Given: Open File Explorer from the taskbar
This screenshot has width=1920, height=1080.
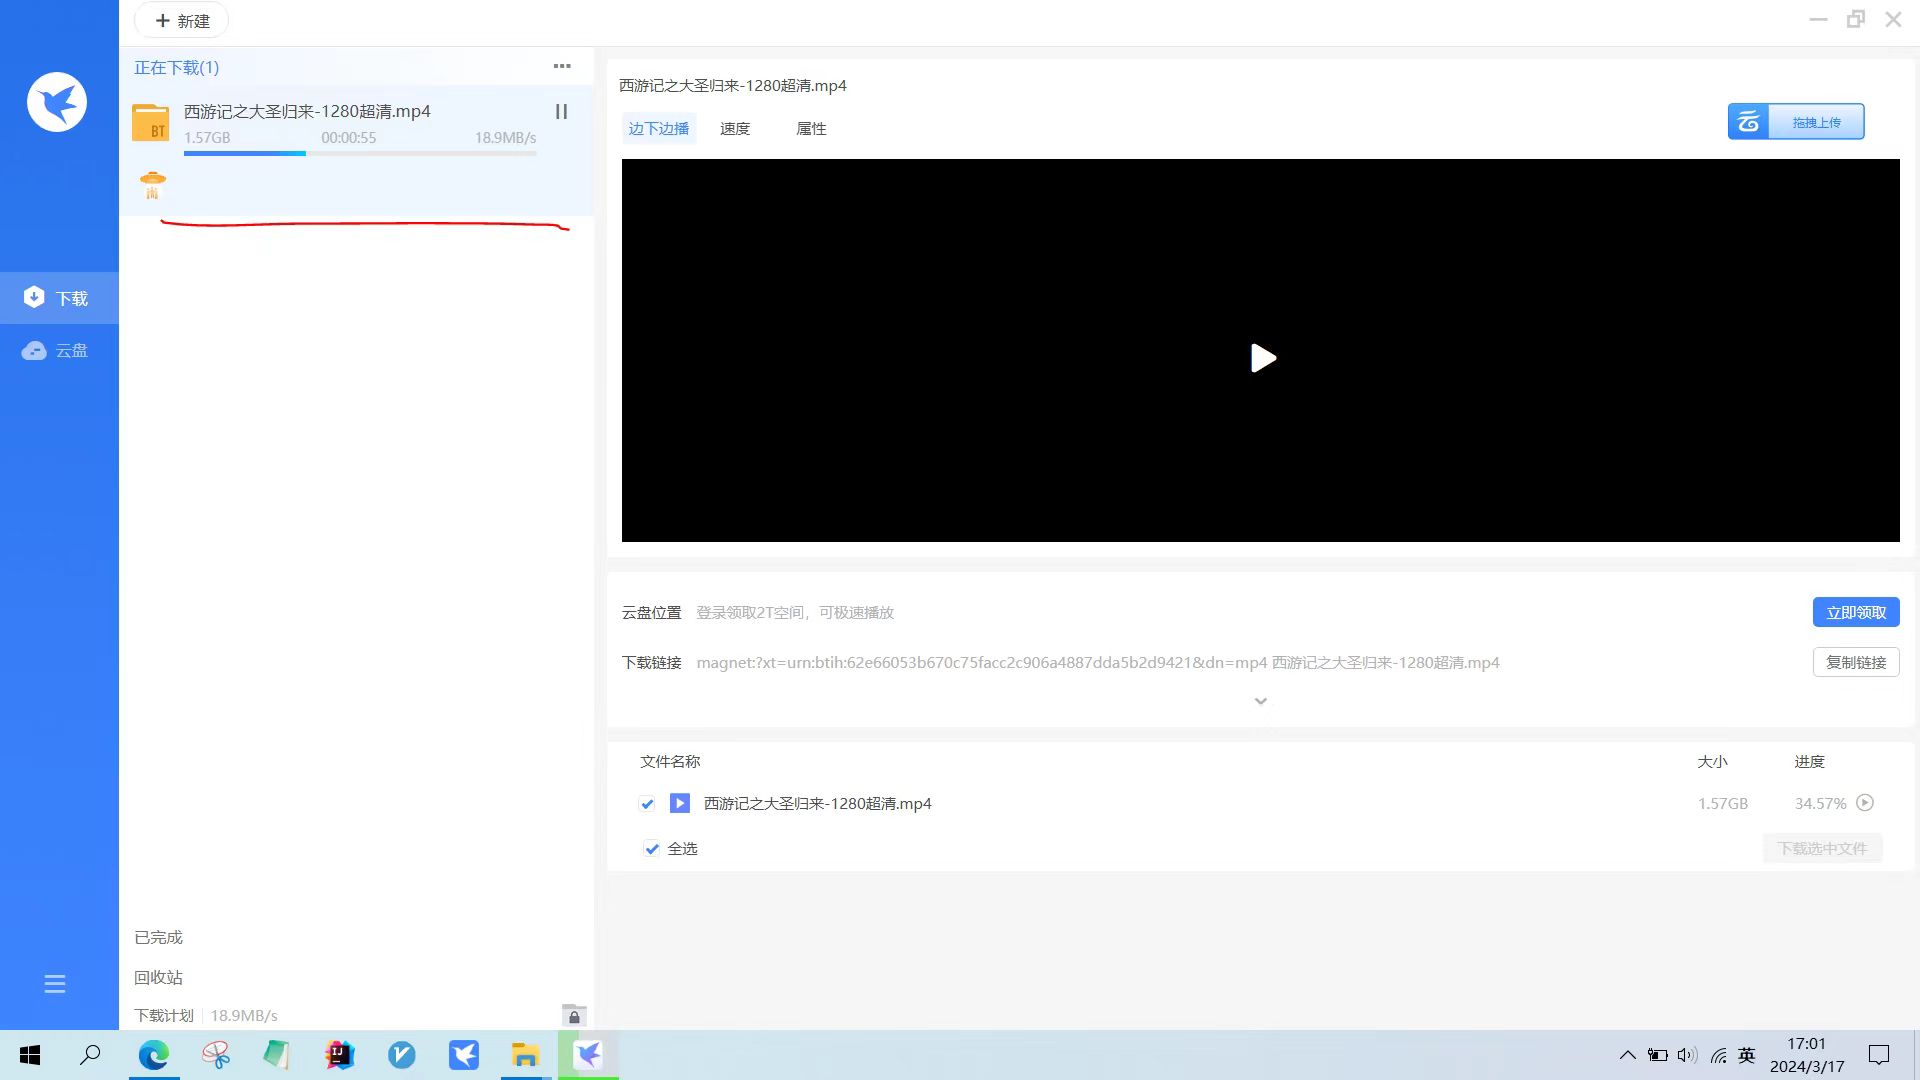Looking at the screenshot, I should click(x=526, y=1055).
